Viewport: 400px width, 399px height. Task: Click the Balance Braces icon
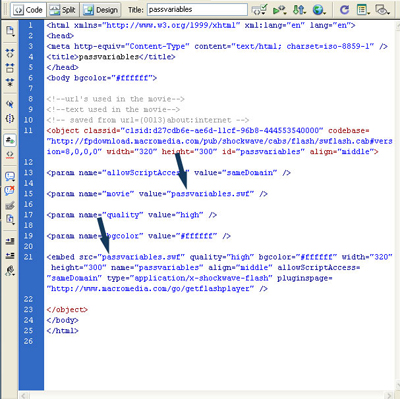click(x=10, y=118)
